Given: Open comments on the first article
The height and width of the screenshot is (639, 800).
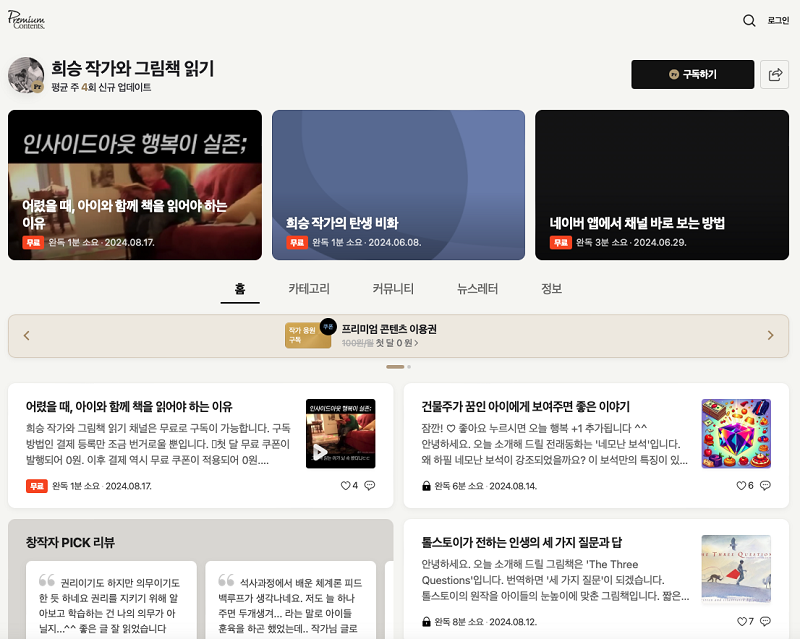Looking at the screenshot, I should tap(370, 486).
